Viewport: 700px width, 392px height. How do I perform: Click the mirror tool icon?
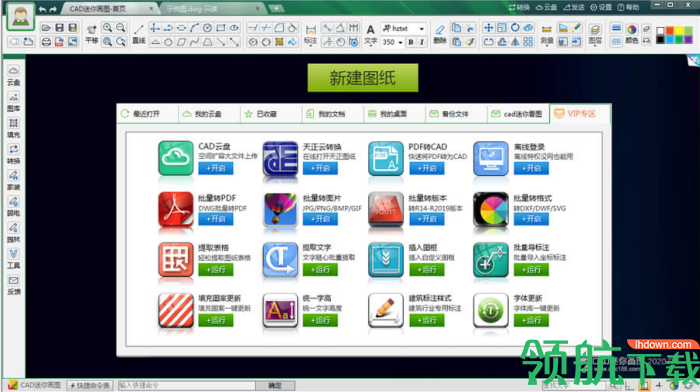click(x=515, y=42)
